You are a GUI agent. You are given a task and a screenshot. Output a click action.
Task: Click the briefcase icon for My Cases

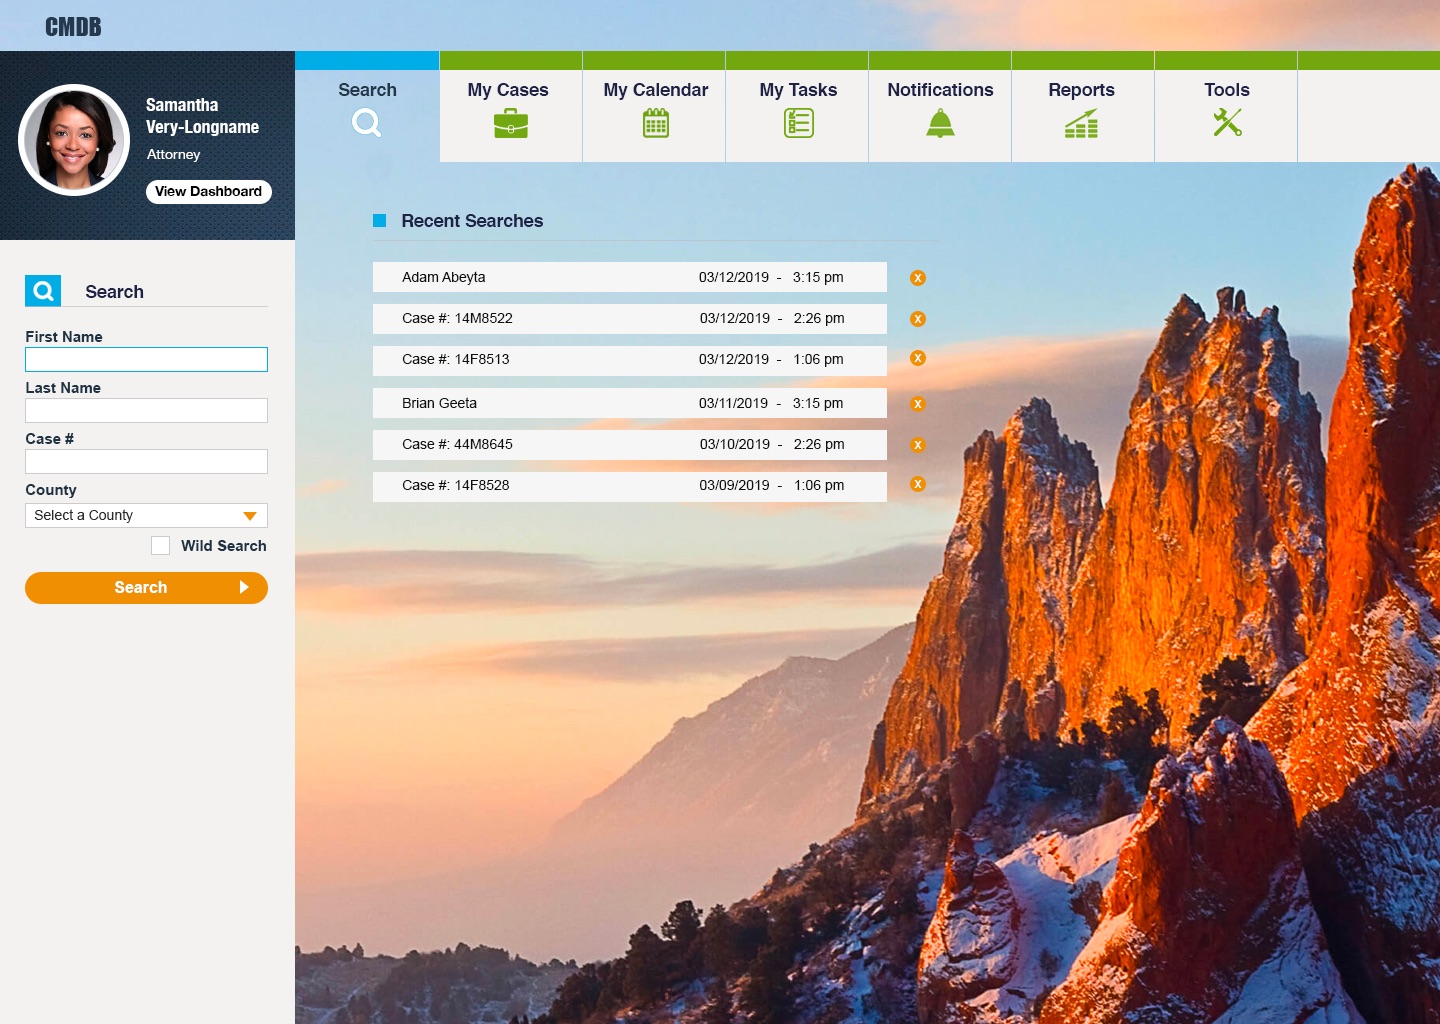[511, 123]
